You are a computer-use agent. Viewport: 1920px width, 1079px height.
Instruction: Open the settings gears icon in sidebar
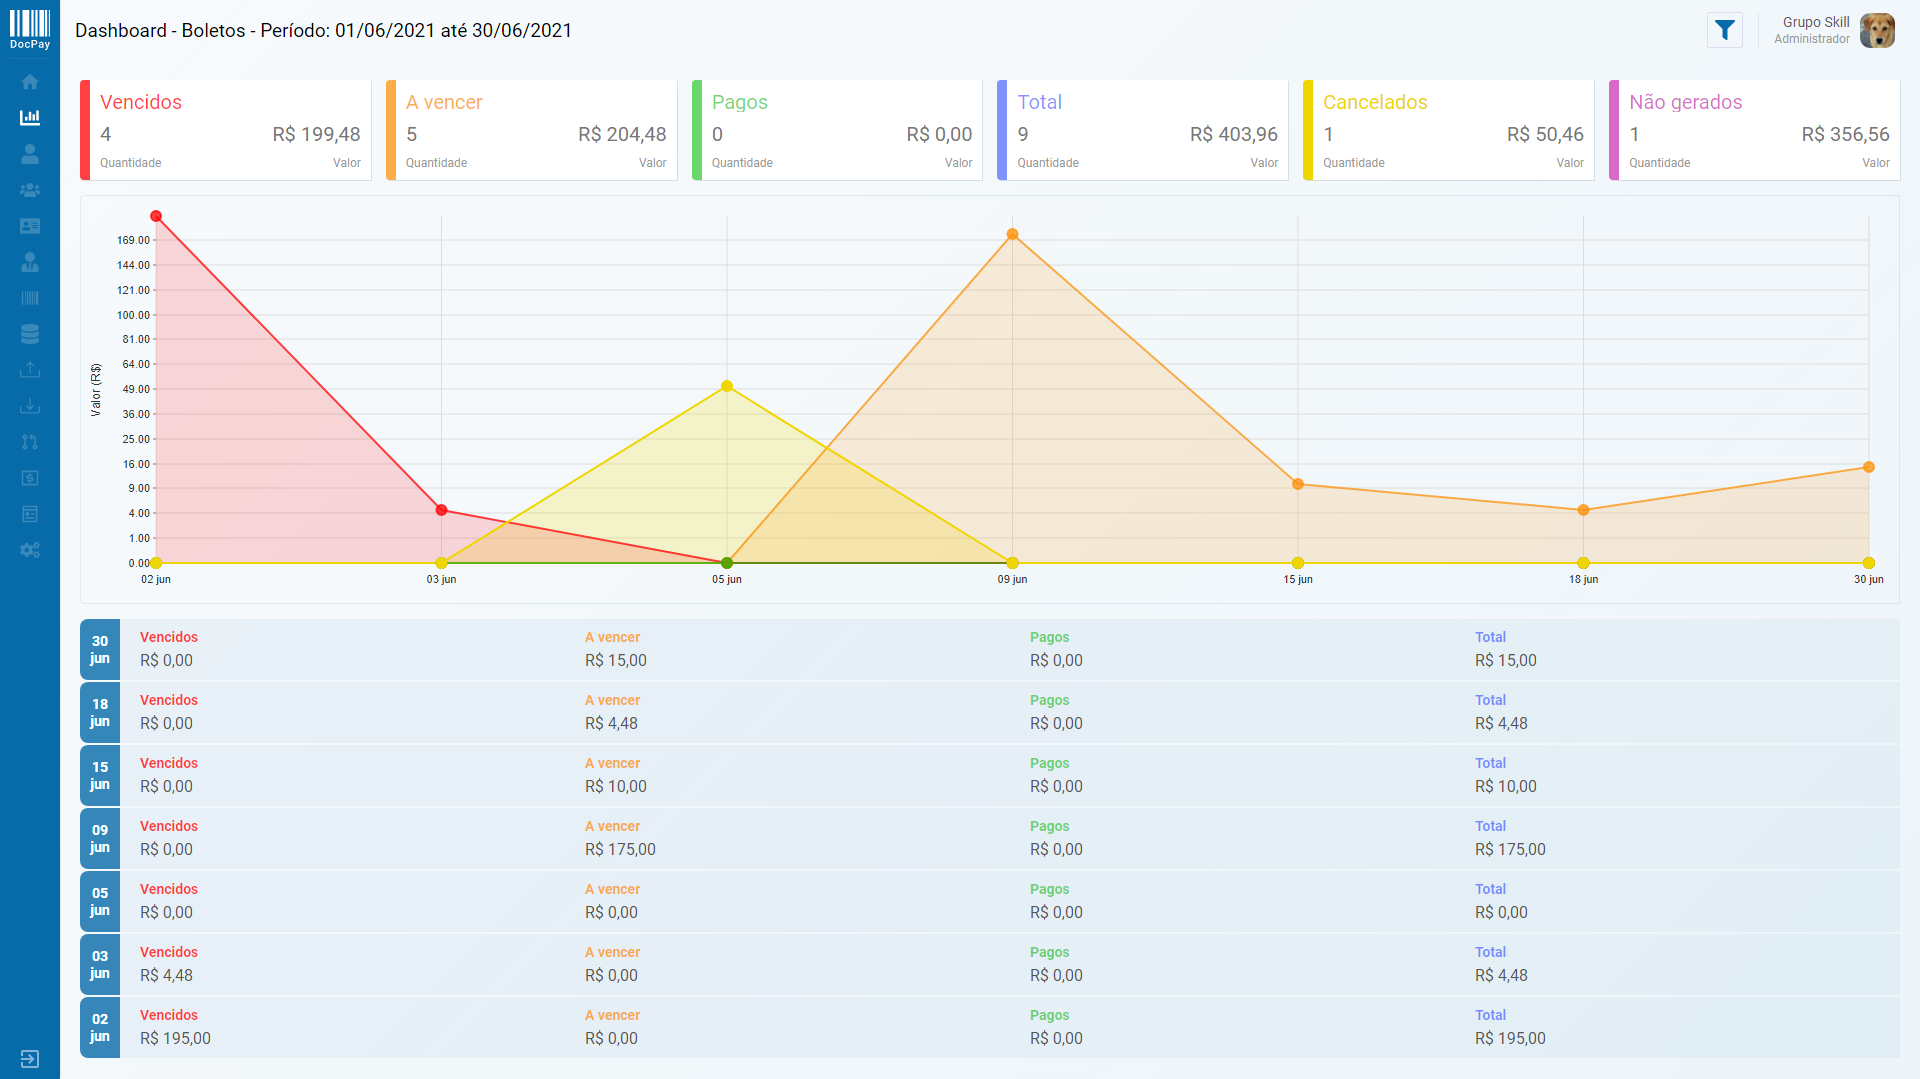pos(30,550)
